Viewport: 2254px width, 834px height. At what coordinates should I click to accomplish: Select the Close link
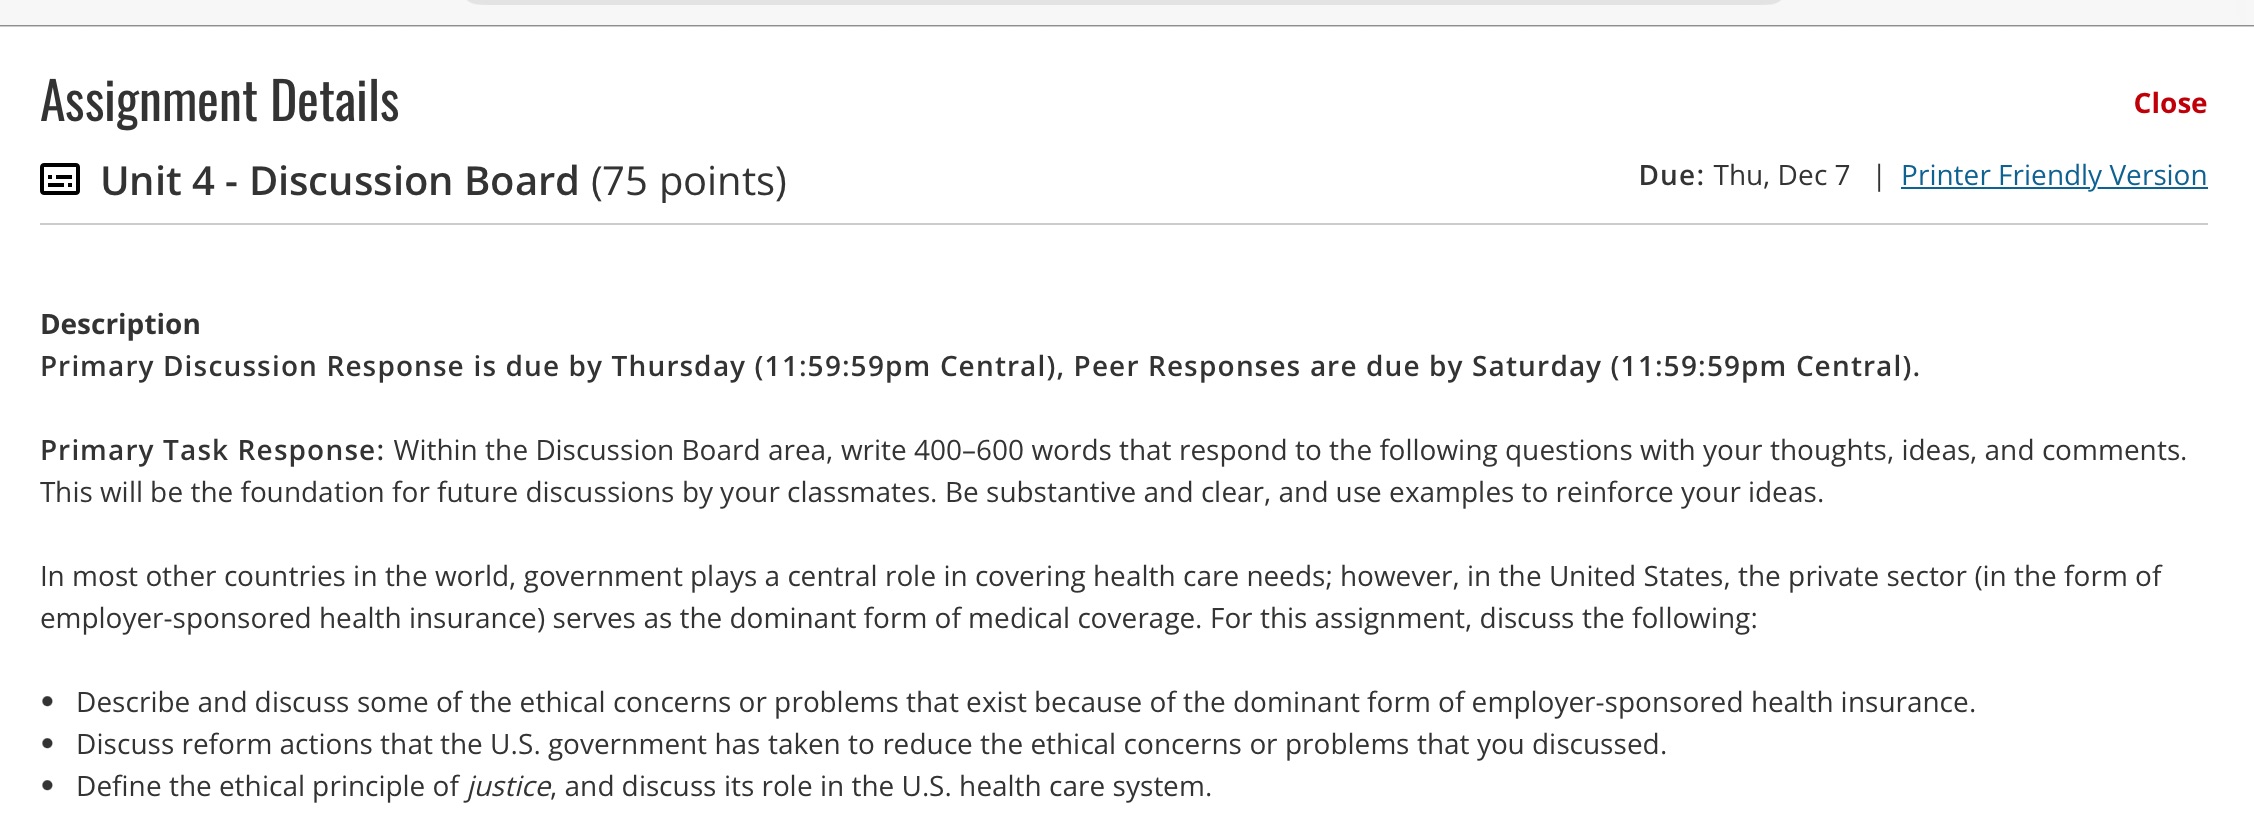pos(2168,103)
